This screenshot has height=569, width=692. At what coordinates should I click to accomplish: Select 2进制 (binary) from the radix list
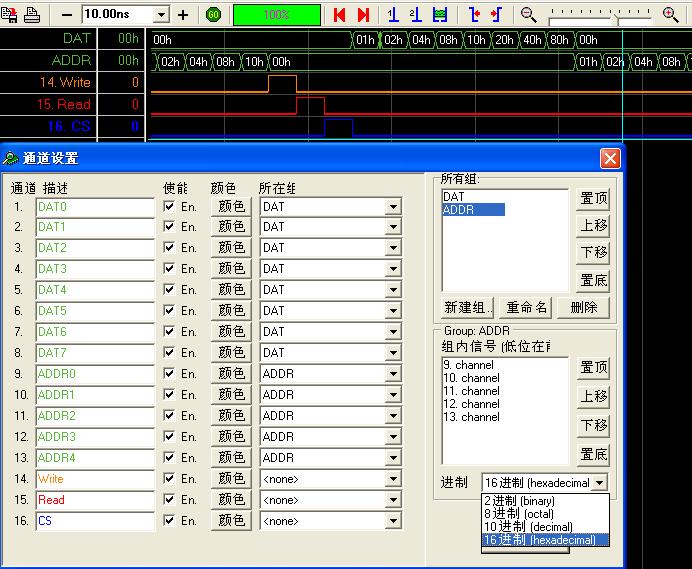pos(518,501)
